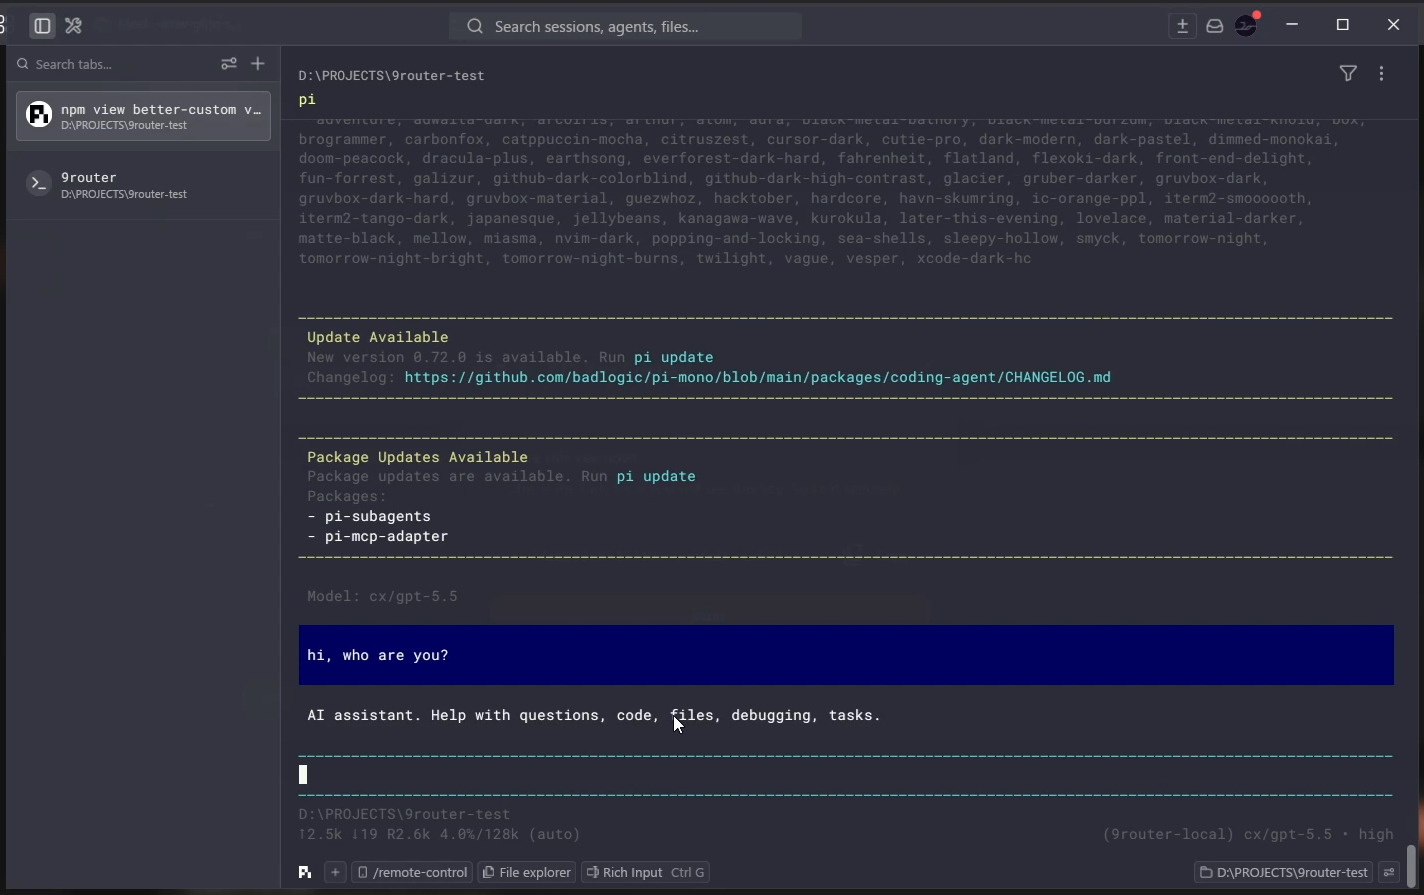Screen dimensions: 1424x895
Task: Click the '- pi-mcp-adapter' package line
Action: (x=378, y=536)
